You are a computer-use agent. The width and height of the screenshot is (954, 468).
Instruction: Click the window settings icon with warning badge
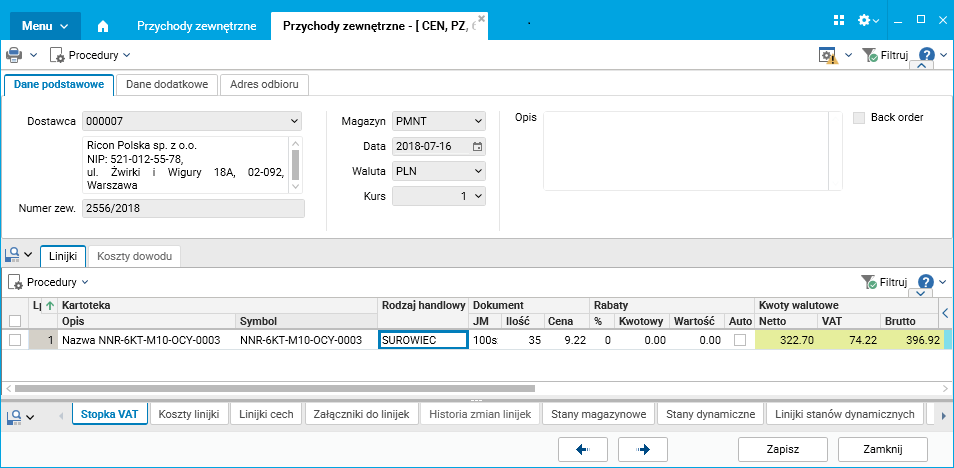[828, 56]
